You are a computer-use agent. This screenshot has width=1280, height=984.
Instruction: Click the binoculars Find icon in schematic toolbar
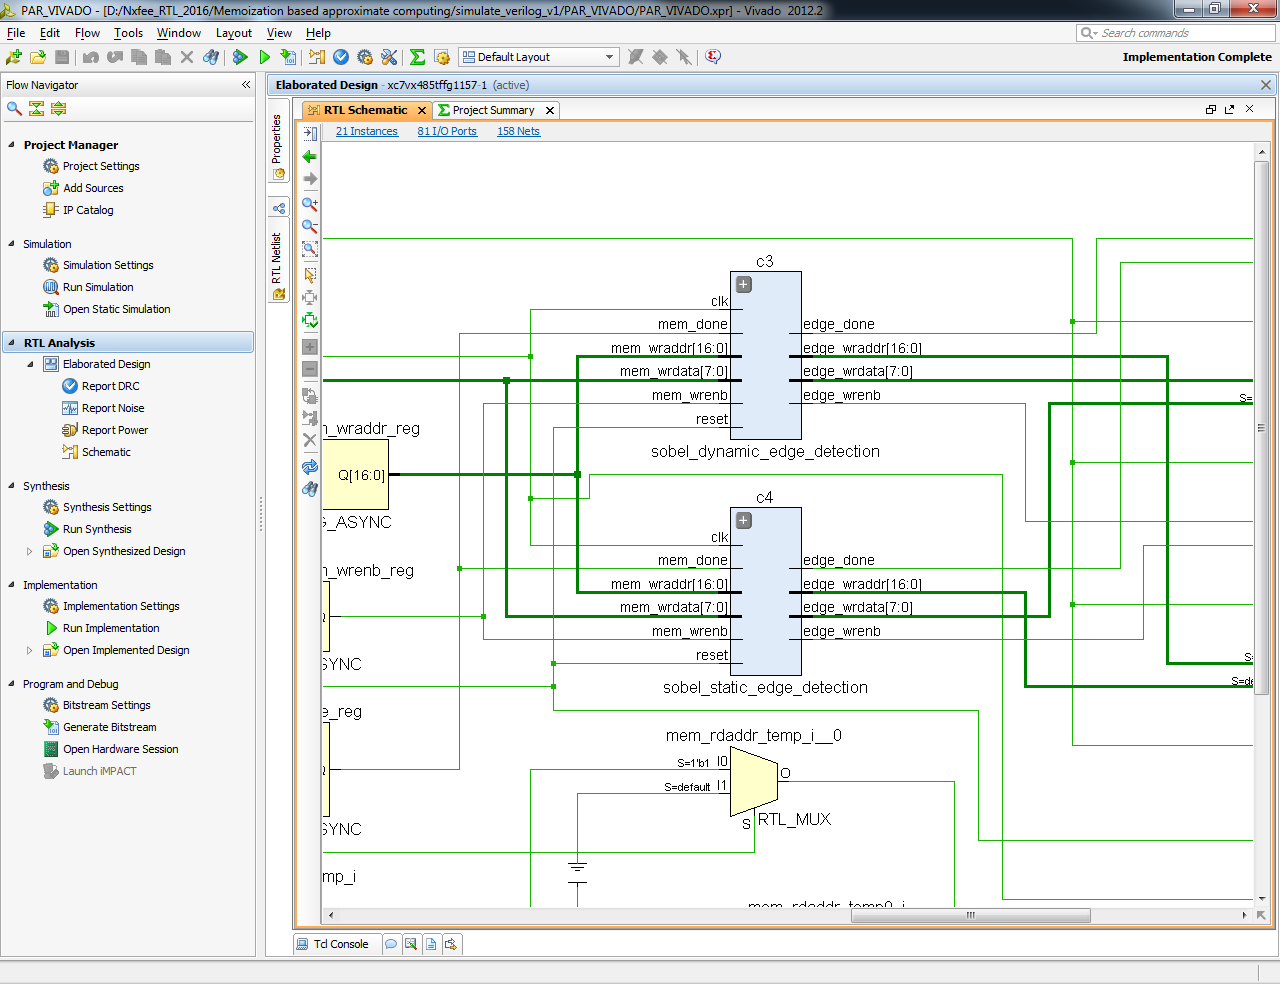[x=310, y=489]
